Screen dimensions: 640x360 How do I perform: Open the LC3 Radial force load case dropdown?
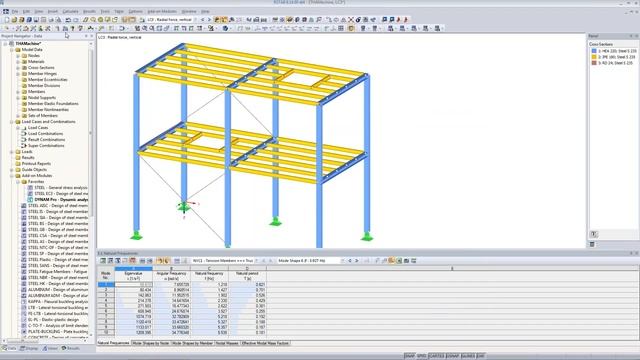click(195, 20)
